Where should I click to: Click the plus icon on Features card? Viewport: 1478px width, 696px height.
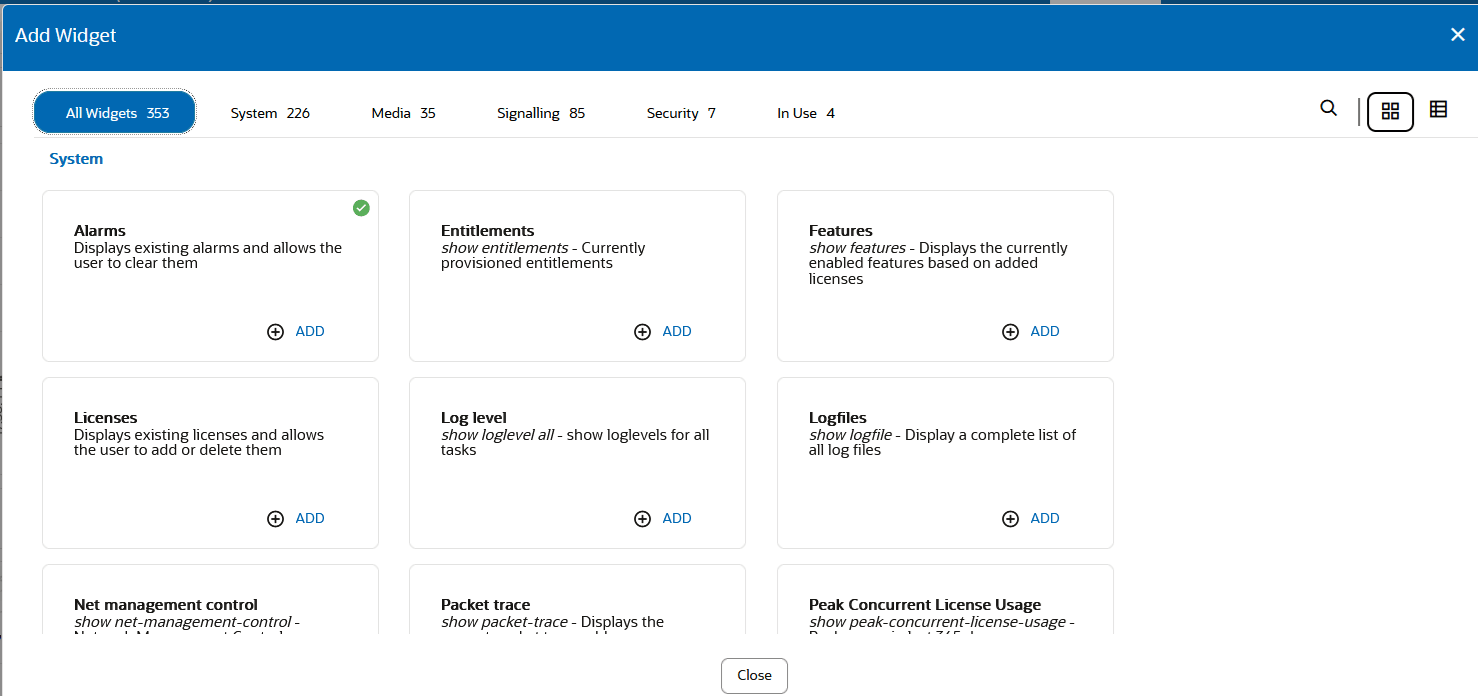tap(1010, 332)
